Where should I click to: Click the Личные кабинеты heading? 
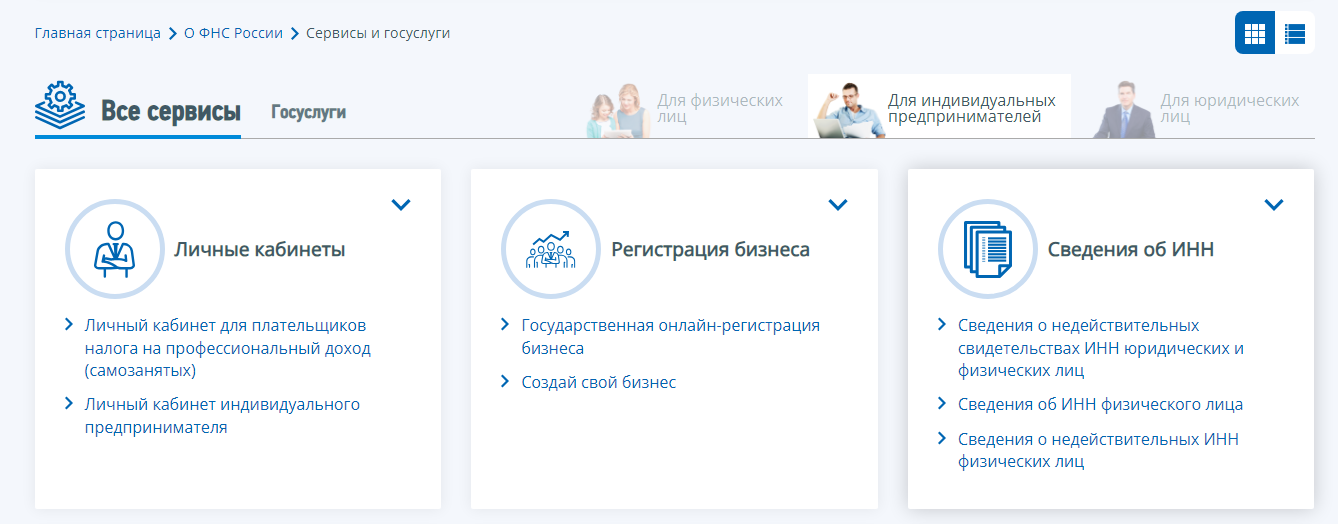pyautogui.click(x=260, y=249)
